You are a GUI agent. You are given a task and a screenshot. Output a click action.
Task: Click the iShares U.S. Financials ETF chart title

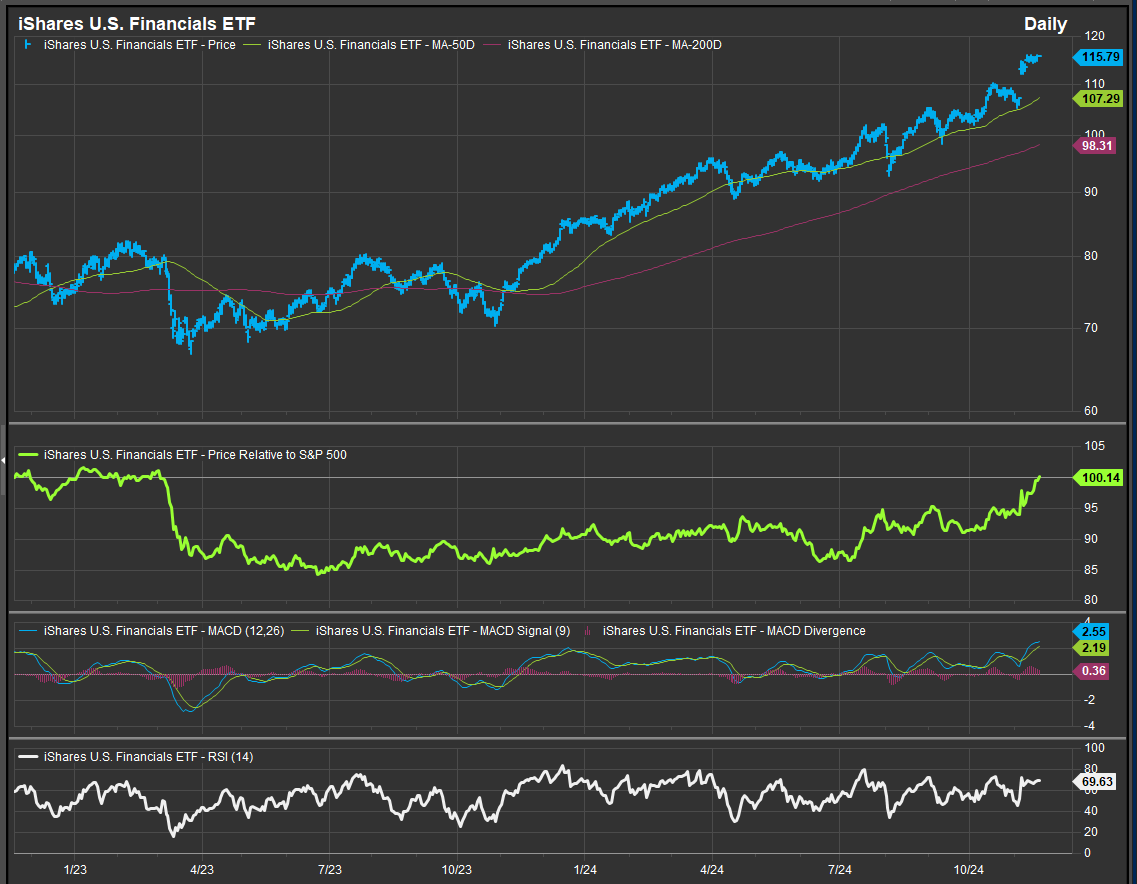click(x=136, y=24)
